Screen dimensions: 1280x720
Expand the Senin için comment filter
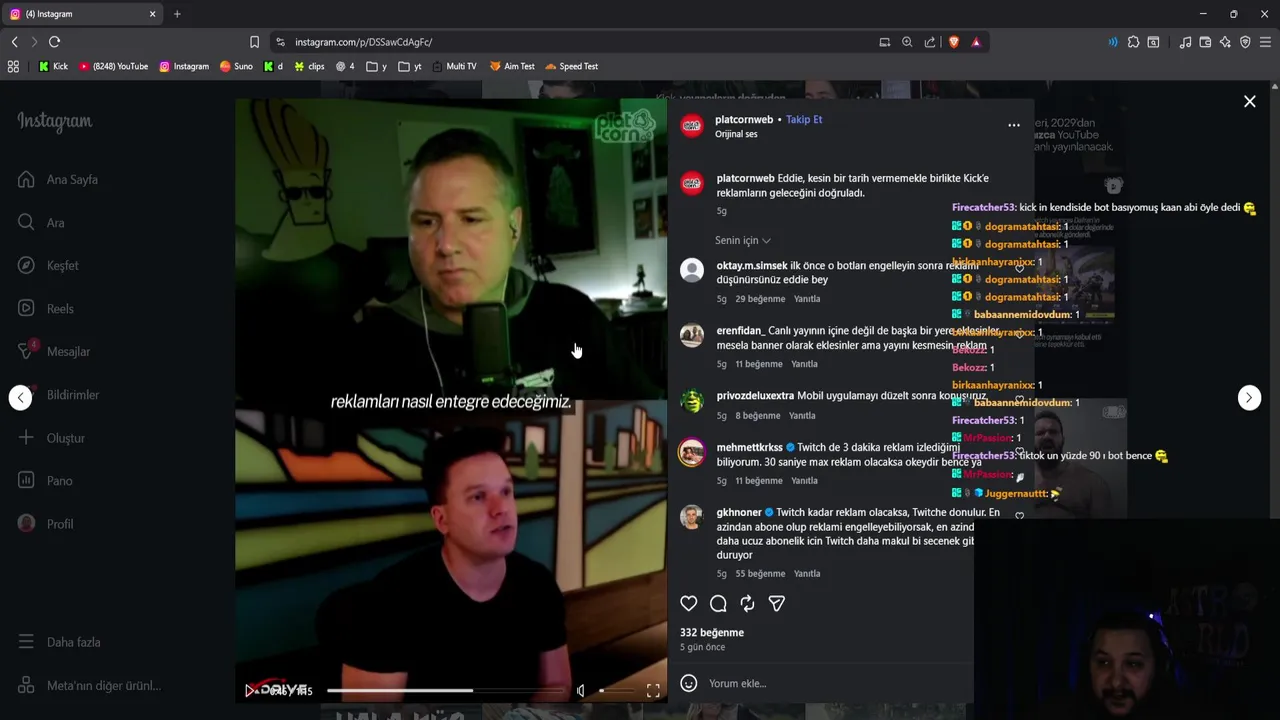[742, 241]
